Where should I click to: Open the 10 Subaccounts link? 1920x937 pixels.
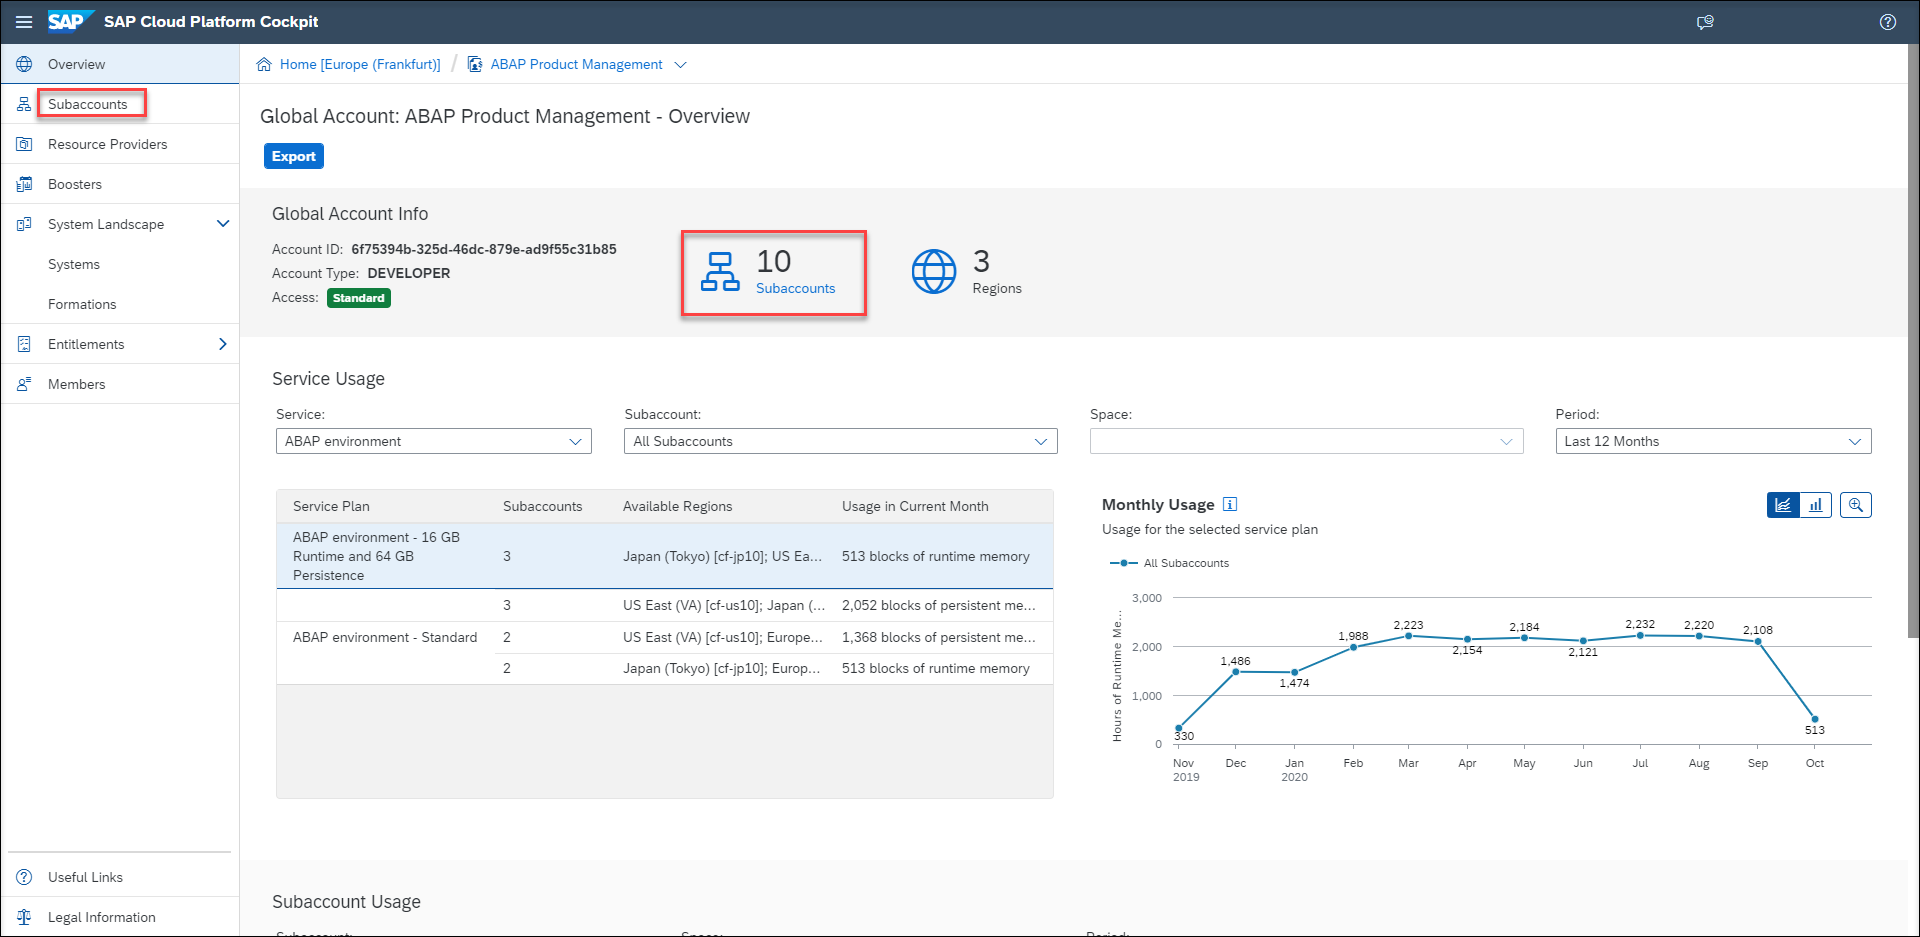(795, 288)
